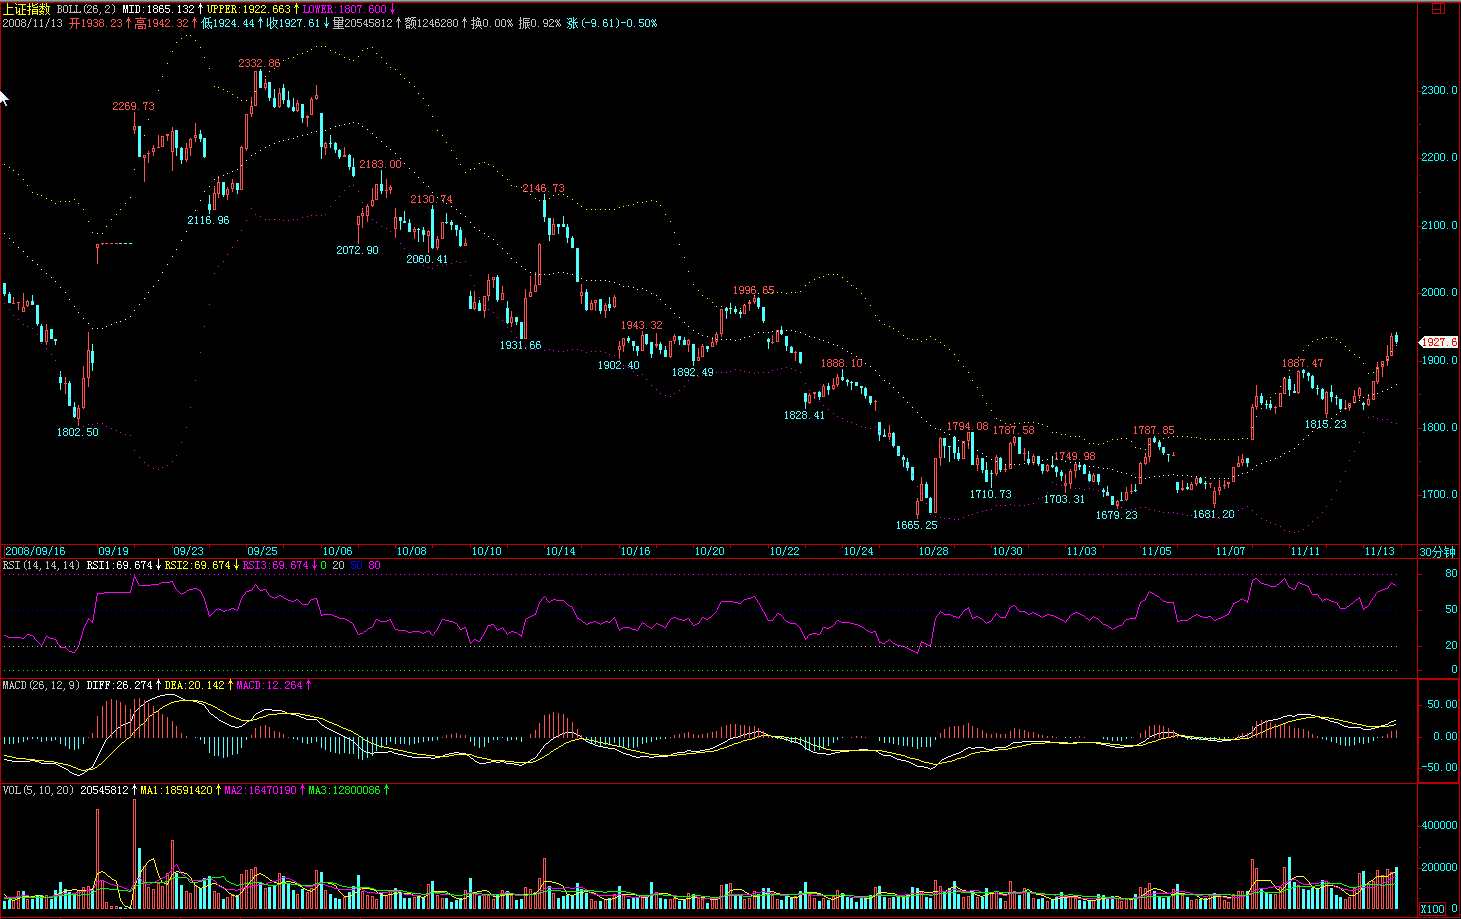Click the 2130.74 high label
1461x919 pixels.
431,199
